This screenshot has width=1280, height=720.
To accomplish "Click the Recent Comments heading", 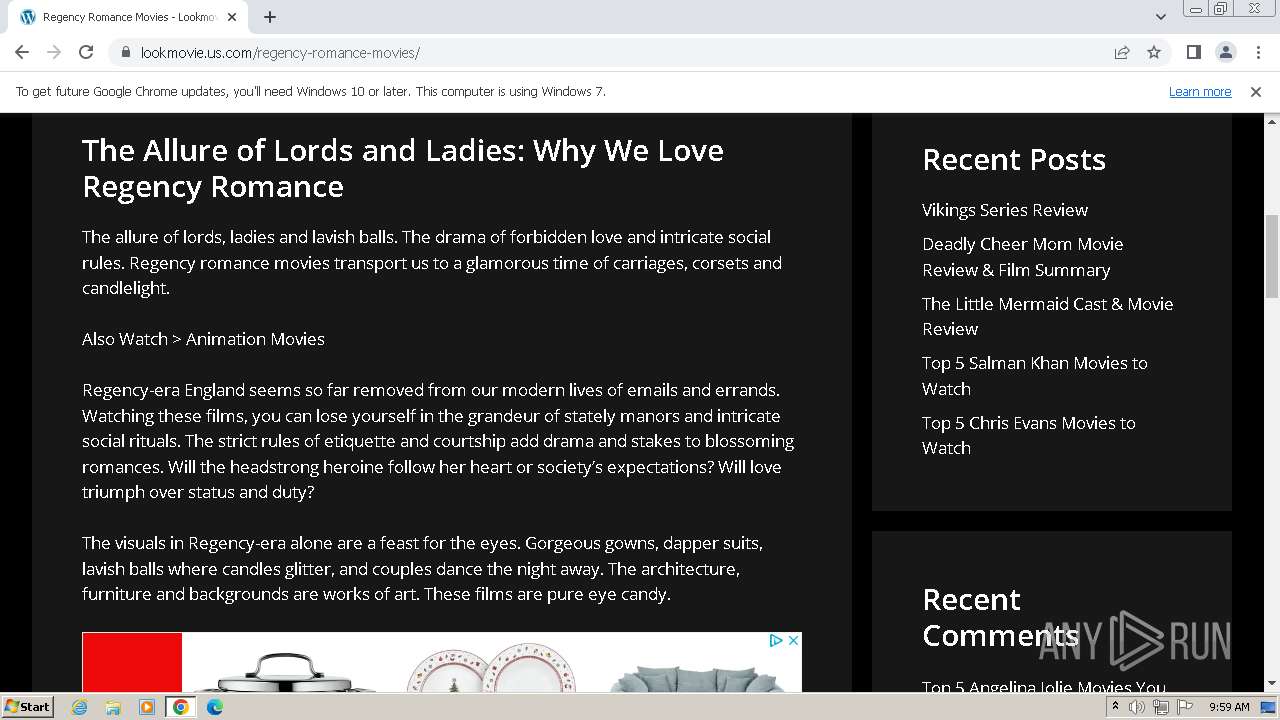I will (x=1001, y=618).
